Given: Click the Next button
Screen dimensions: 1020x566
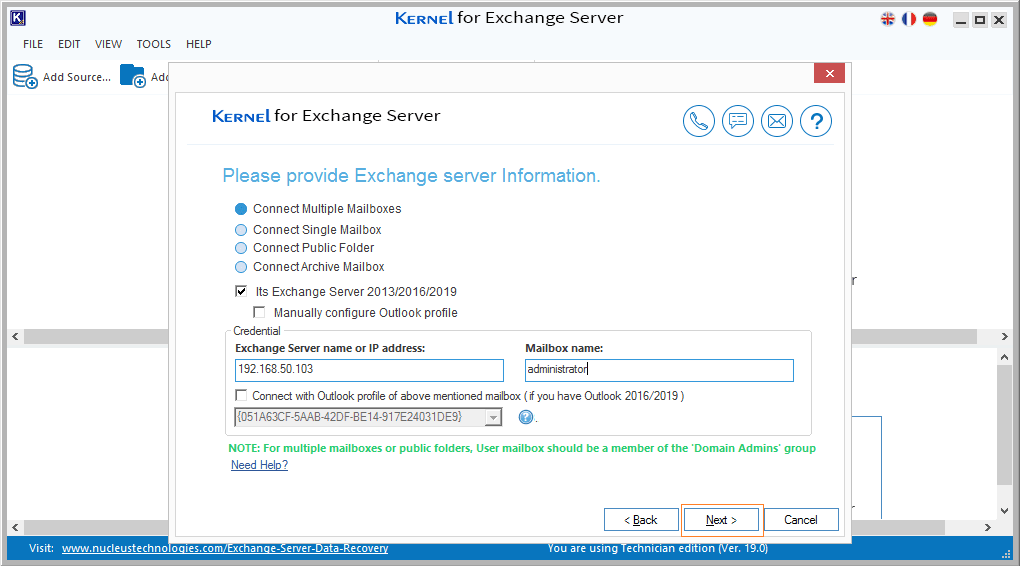Looking at the screenshot, I should tap(721, 520).
